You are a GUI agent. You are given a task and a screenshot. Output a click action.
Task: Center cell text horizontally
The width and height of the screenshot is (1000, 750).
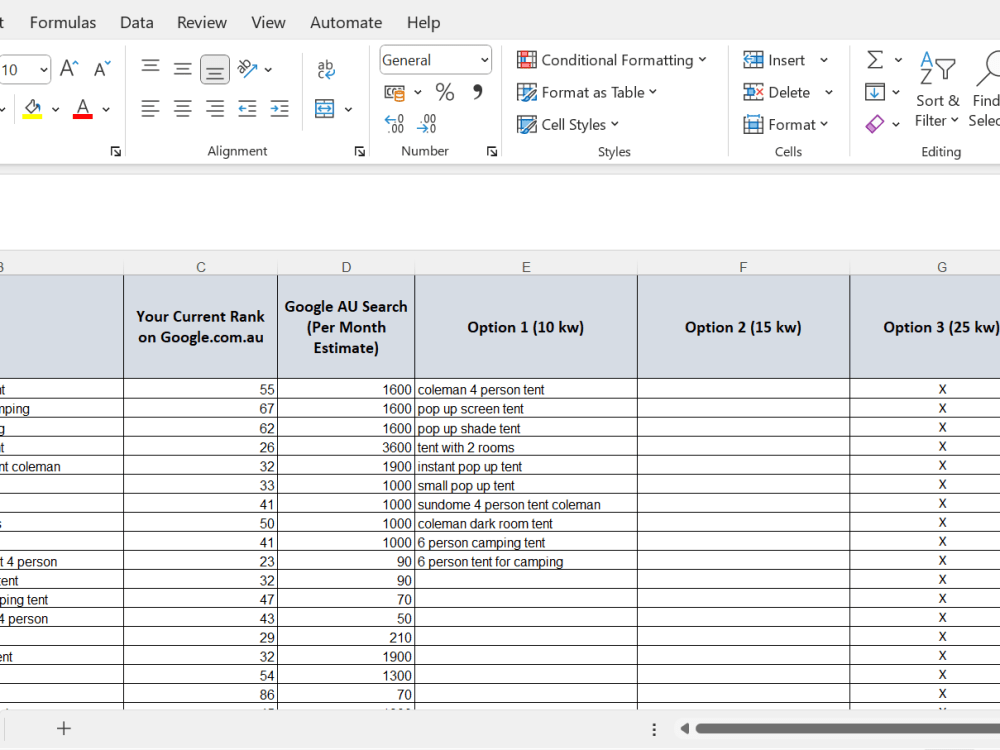(182, 108)
